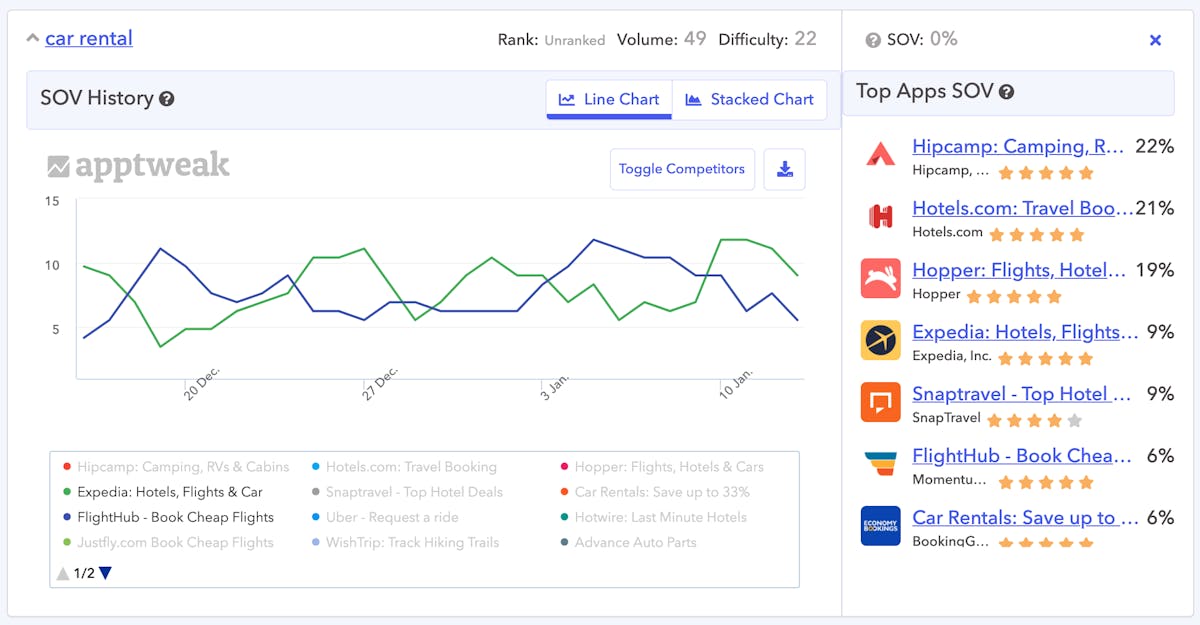Select the Line Chart tab
1200x625 pixels.
coord(609,99)
